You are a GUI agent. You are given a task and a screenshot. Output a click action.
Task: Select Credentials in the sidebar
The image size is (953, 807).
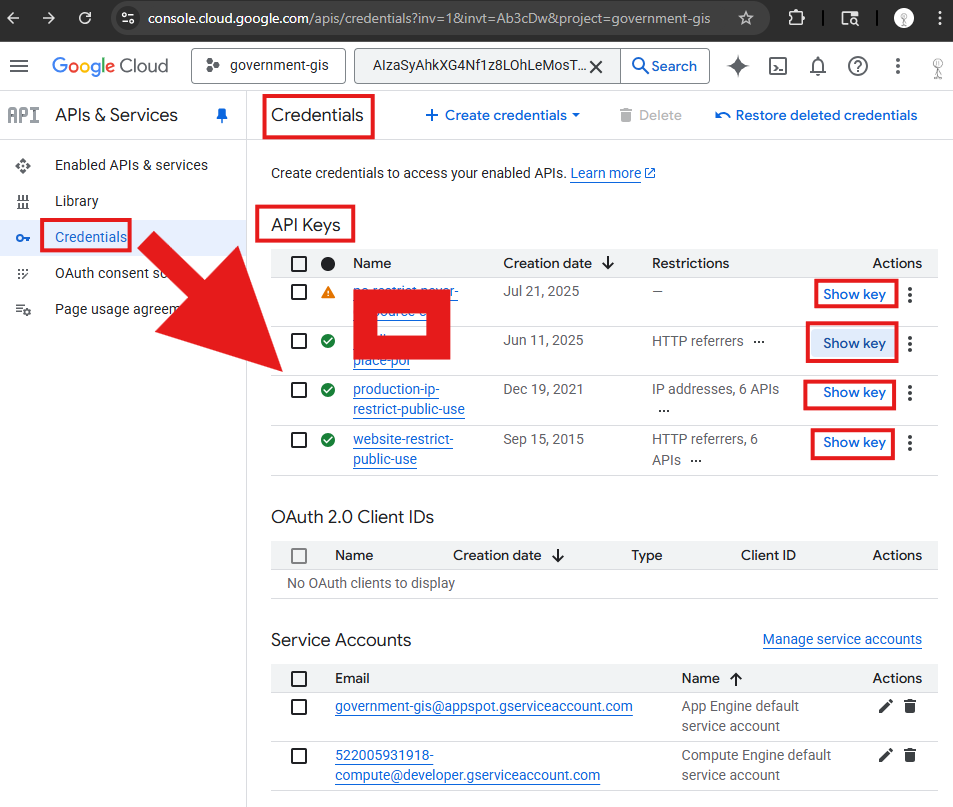click(x=91, y=237)
